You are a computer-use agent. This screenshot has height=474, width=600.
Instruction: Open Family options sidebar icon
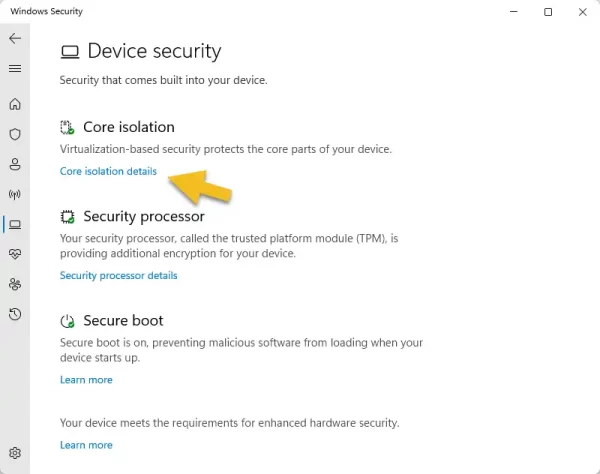15,284
